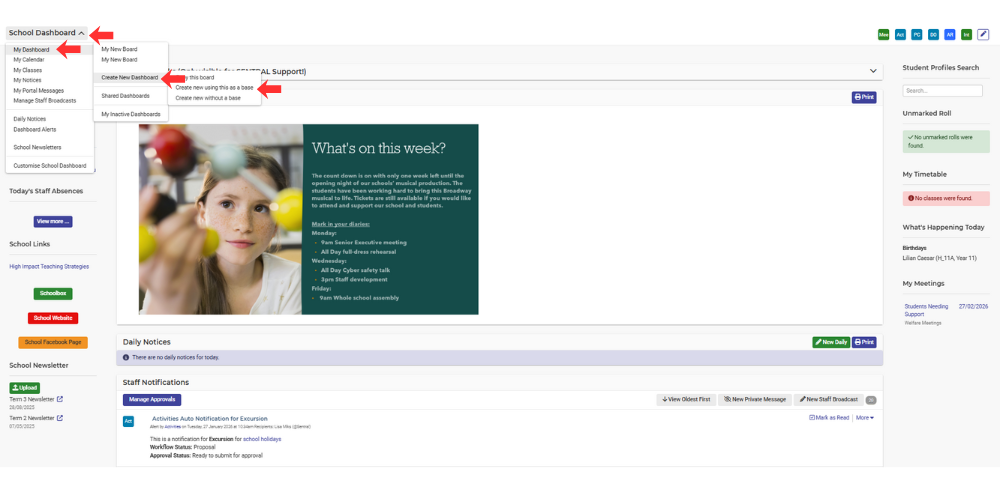Open the Act shortcut icon in header
Screen dimensions: 1000x493
coord(900,34)
